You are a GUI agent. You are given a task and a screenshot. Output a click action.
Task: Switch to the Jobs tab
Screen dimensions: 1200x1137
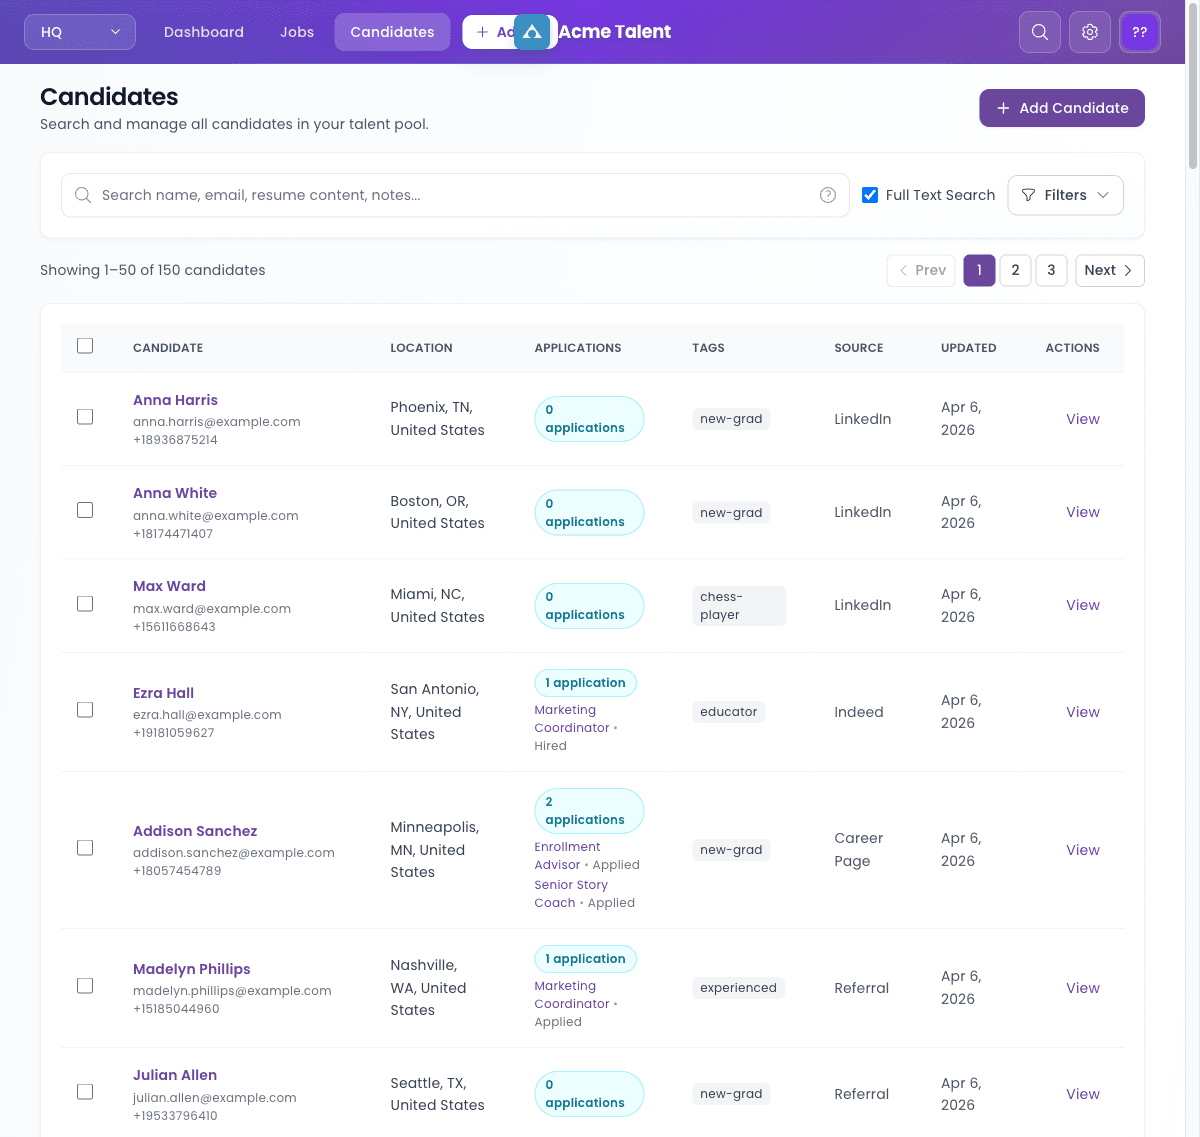pyautogui.click(x=297, y=32)
